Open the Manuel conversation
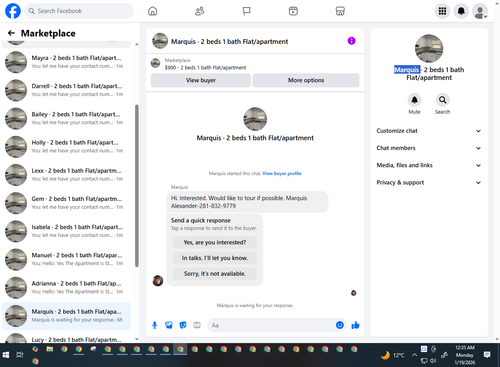Screen dimensions: 500x367 click(x=66, y=259)
